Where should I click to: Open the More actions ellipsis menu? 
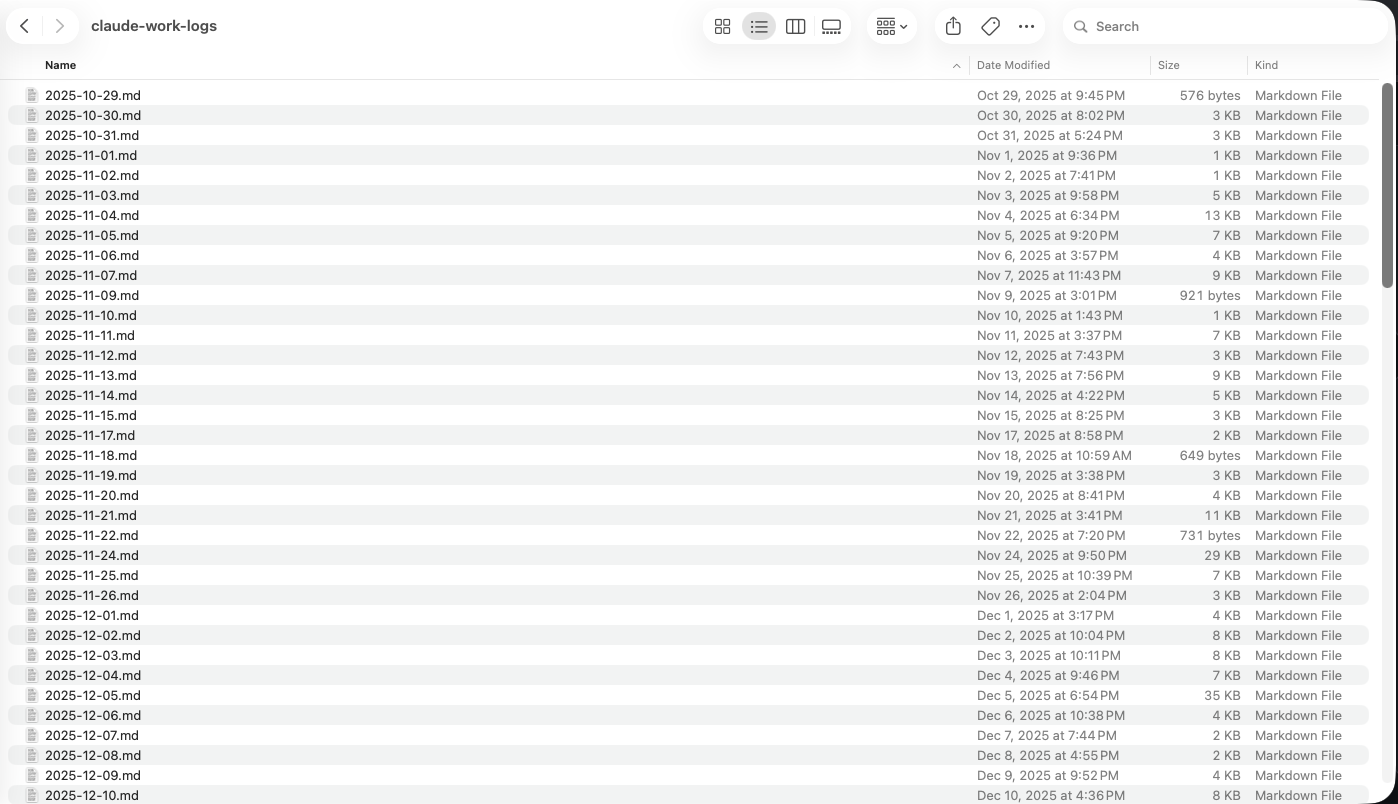(x=1026, y=27)
